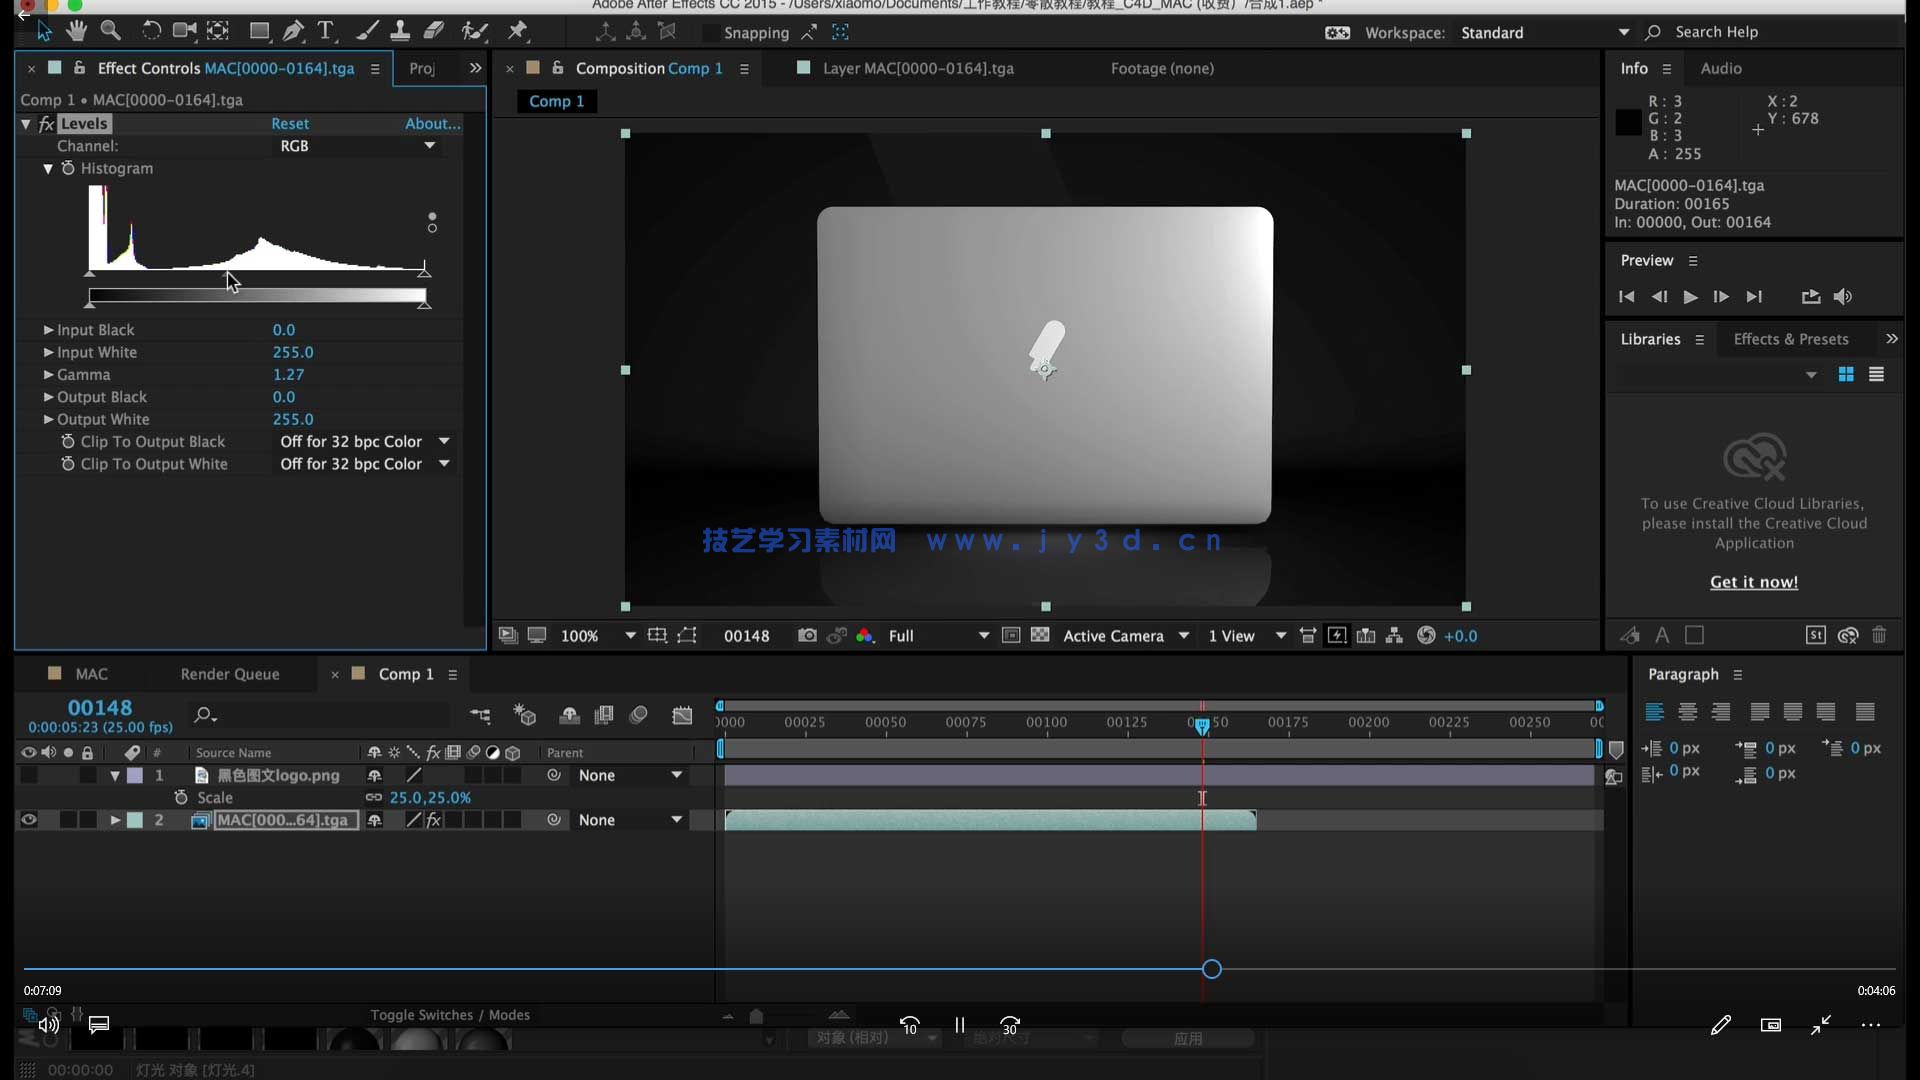1920x1080 pixels.
Task: Expand the 黑色图文logo.png layer properties
Action: point(115,775)
